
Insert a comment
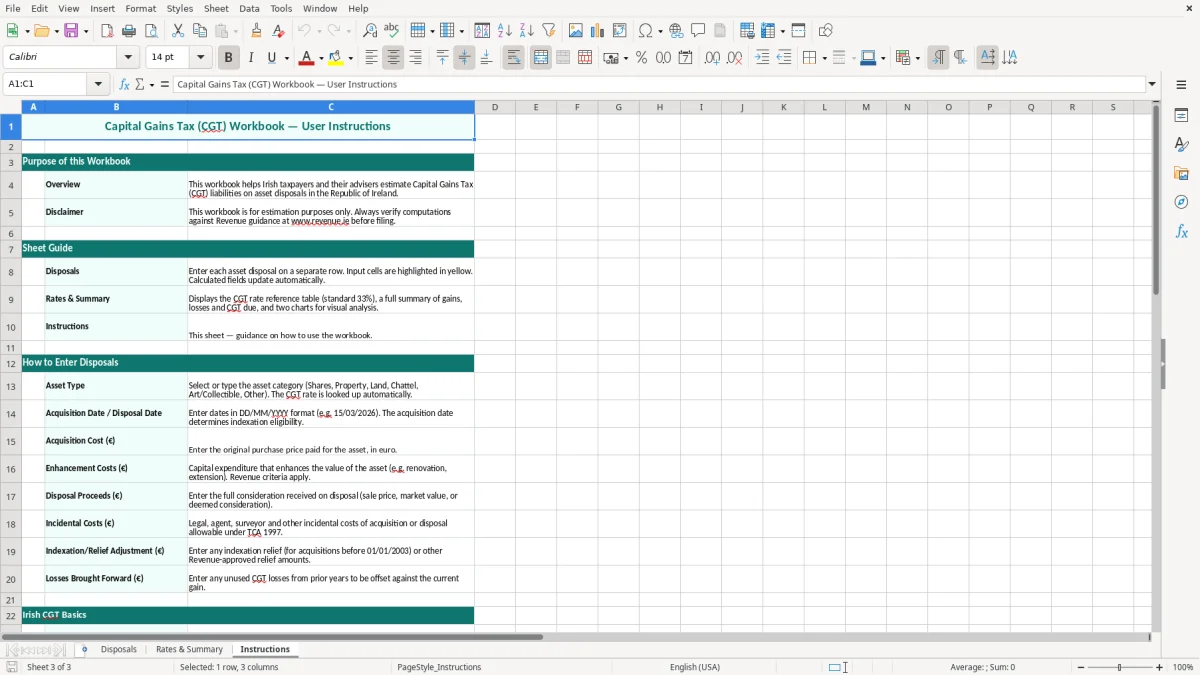click(698, 31)
